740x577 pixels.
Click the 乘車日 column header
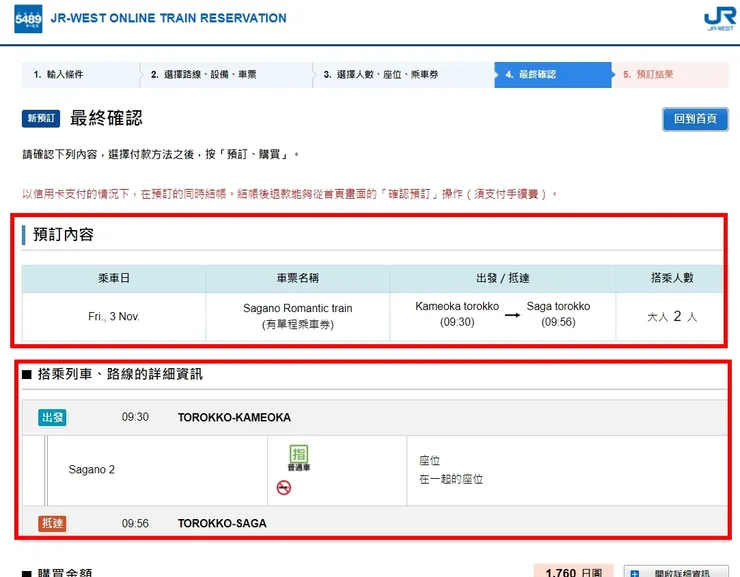click(114, 278)
